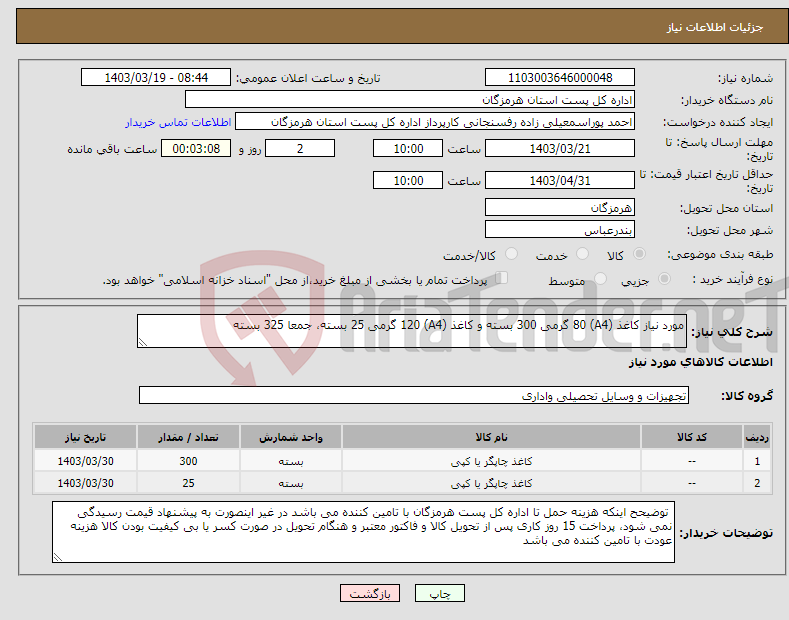Select the کالا/خدمت radio button
The height and width of the screenshot is (620, 789).
tap(511, 254)
